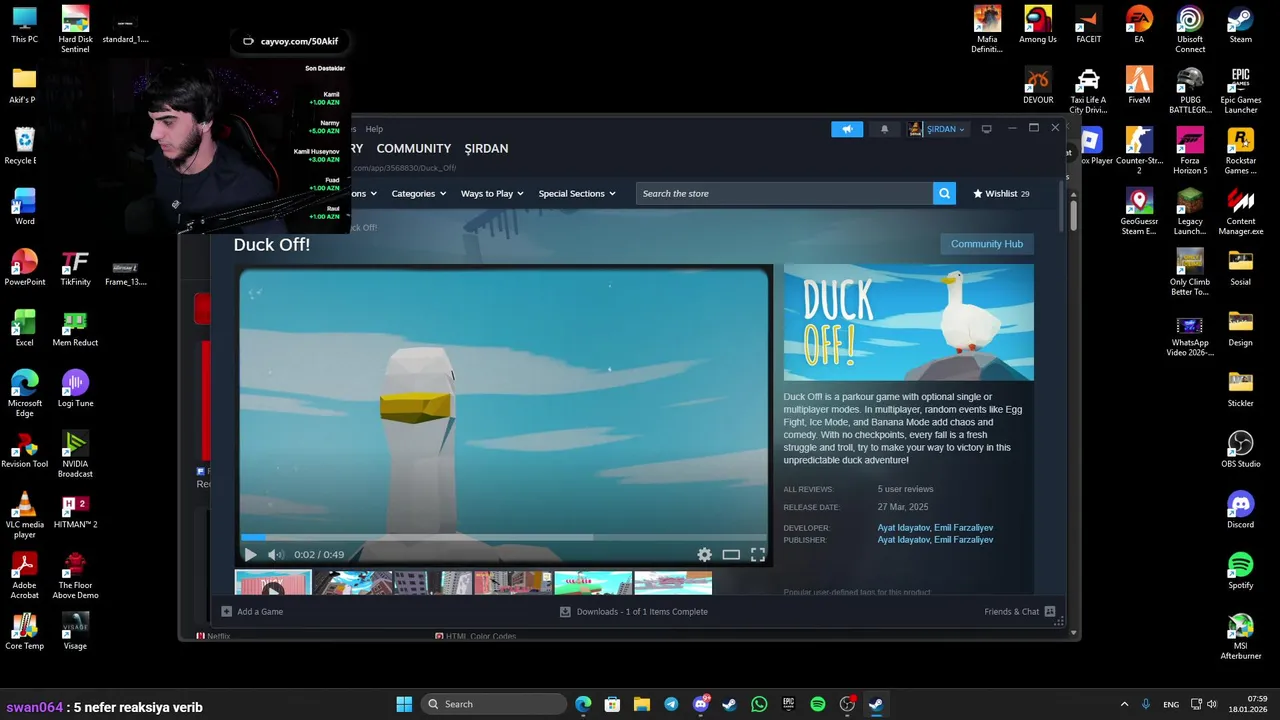Open GeoGuessr Steam Edition desktop shortcut

(1139, 212)
